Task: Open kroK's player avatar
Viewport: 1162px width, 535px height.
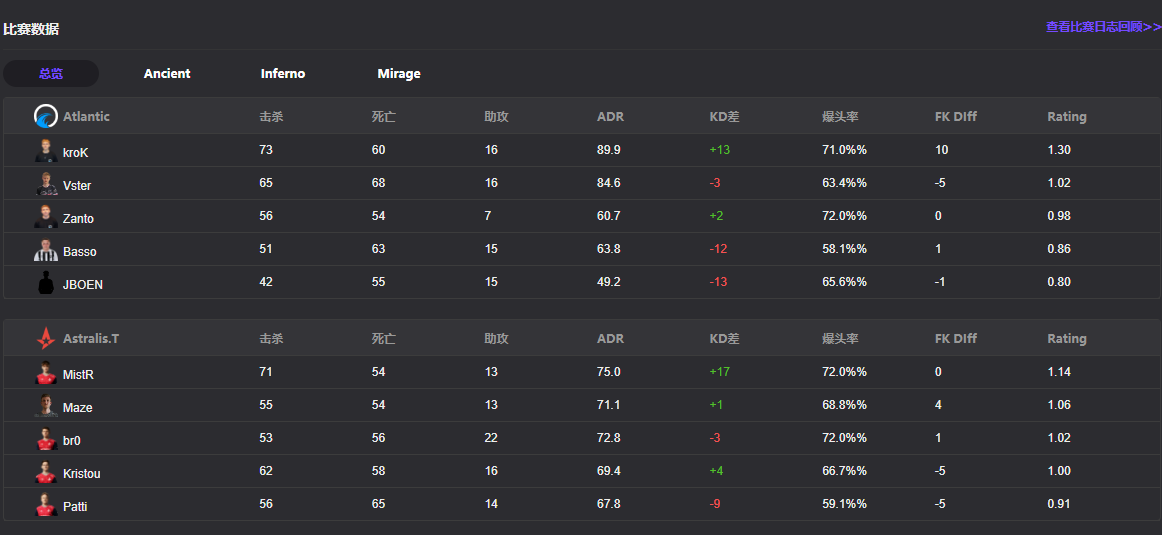Action: (x=46, y=150)
